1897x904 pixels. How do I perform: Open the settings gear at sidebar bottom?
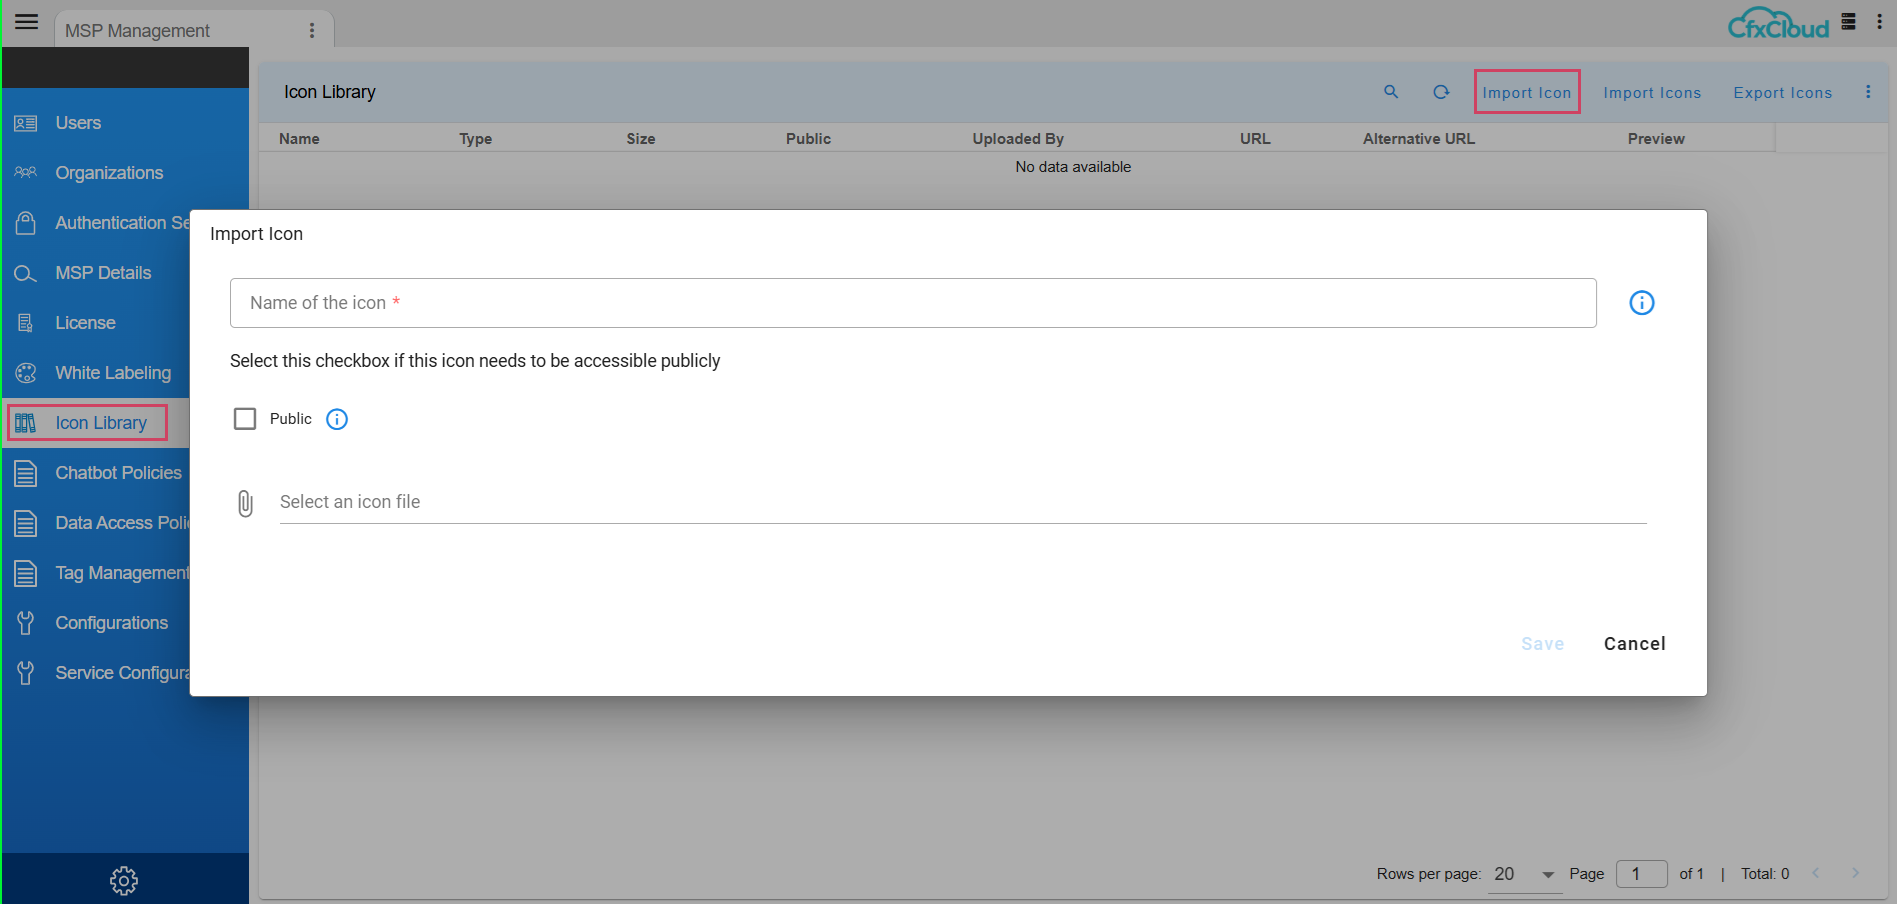(x=124, y=880)
